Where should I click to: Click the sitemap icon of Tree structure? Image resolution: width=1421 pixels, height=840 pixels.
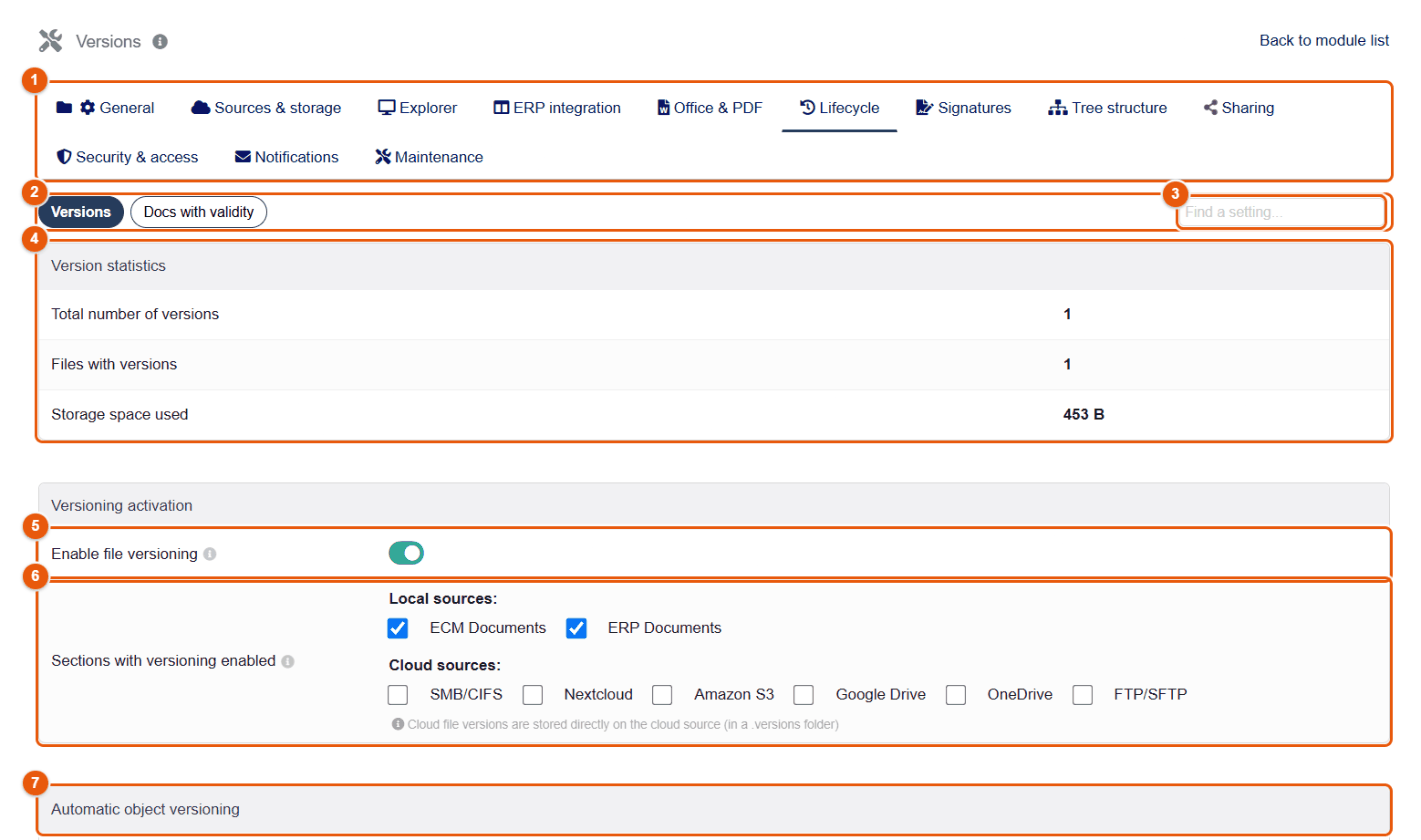click(1058, 108)
